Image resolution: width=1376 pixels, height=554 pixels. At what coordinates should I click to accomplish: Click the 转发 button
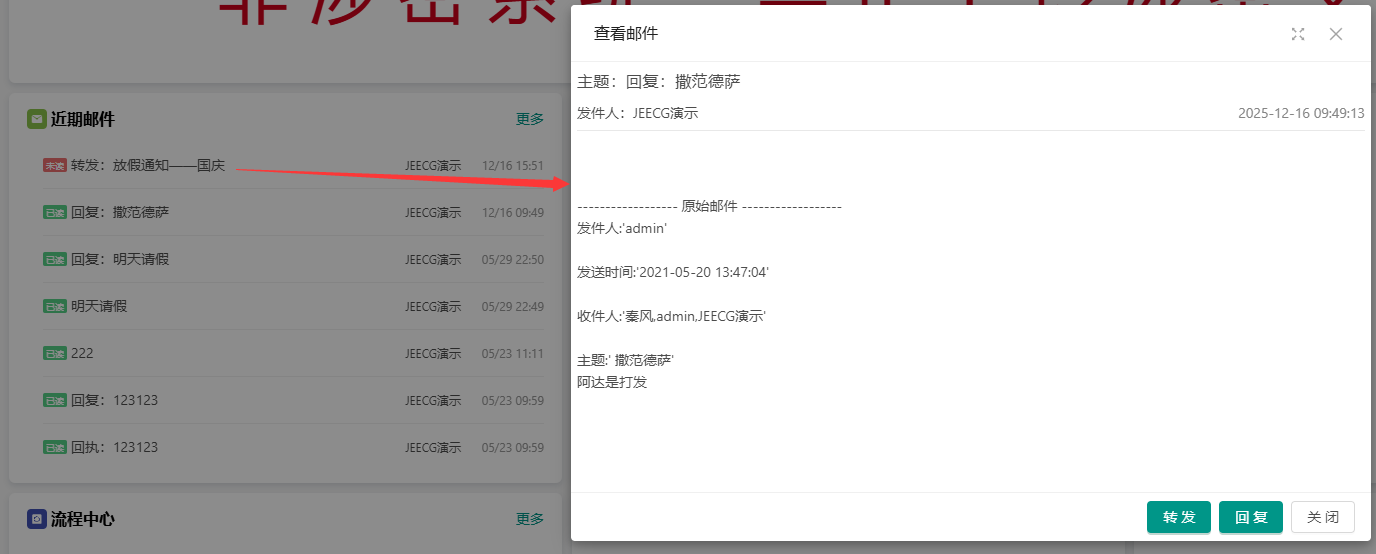[1179, 517]
